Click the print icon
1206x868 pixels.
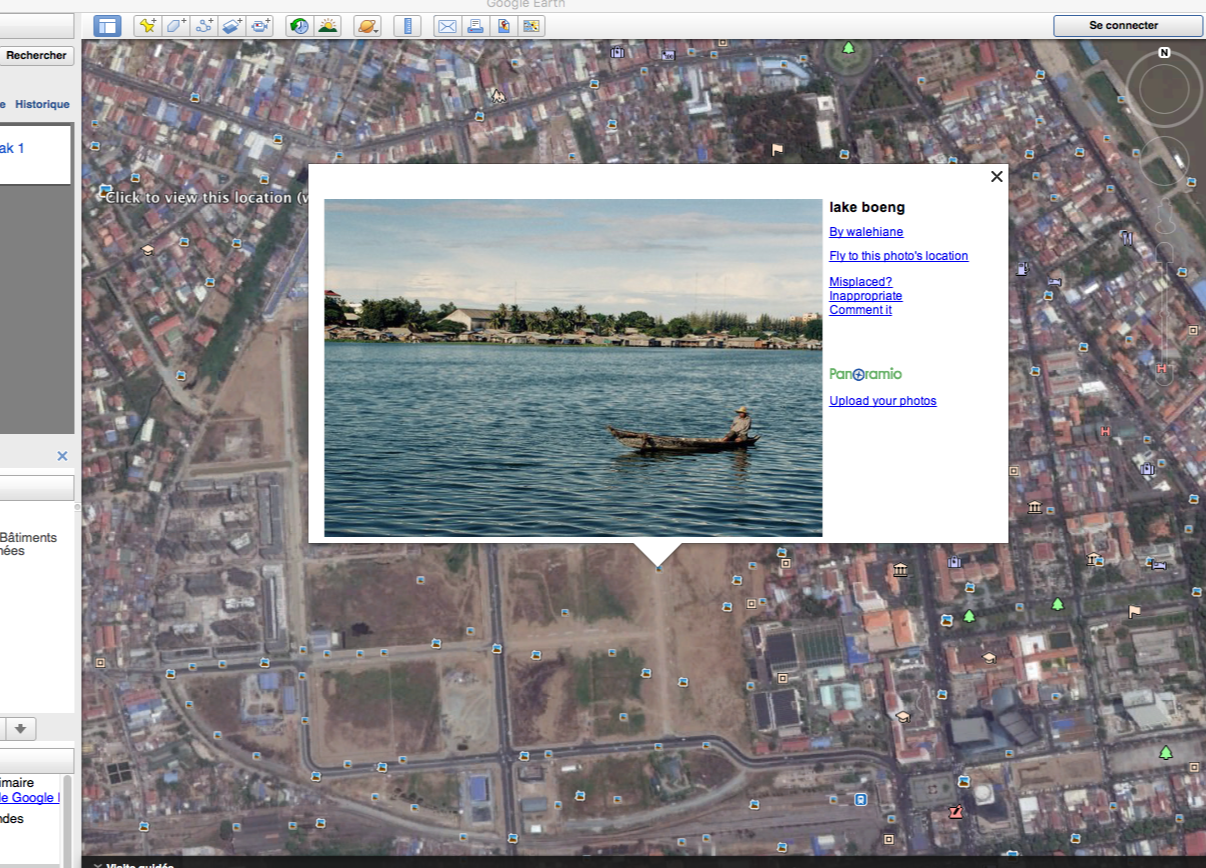(x=475, y=26)
